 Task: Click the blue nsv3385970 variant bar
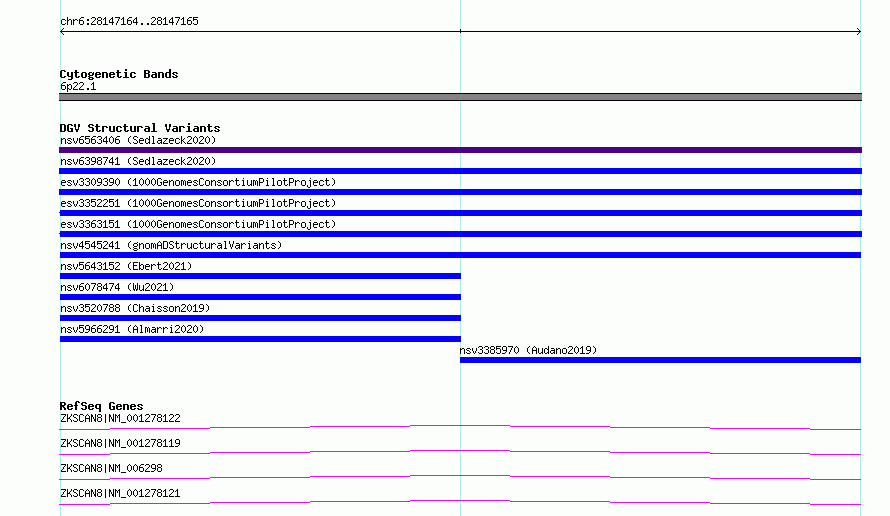pos(660,360)
